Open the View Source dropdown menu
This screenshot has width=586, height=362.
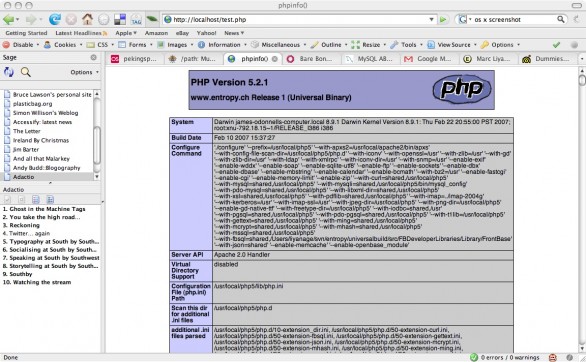(x=452, y=44)
